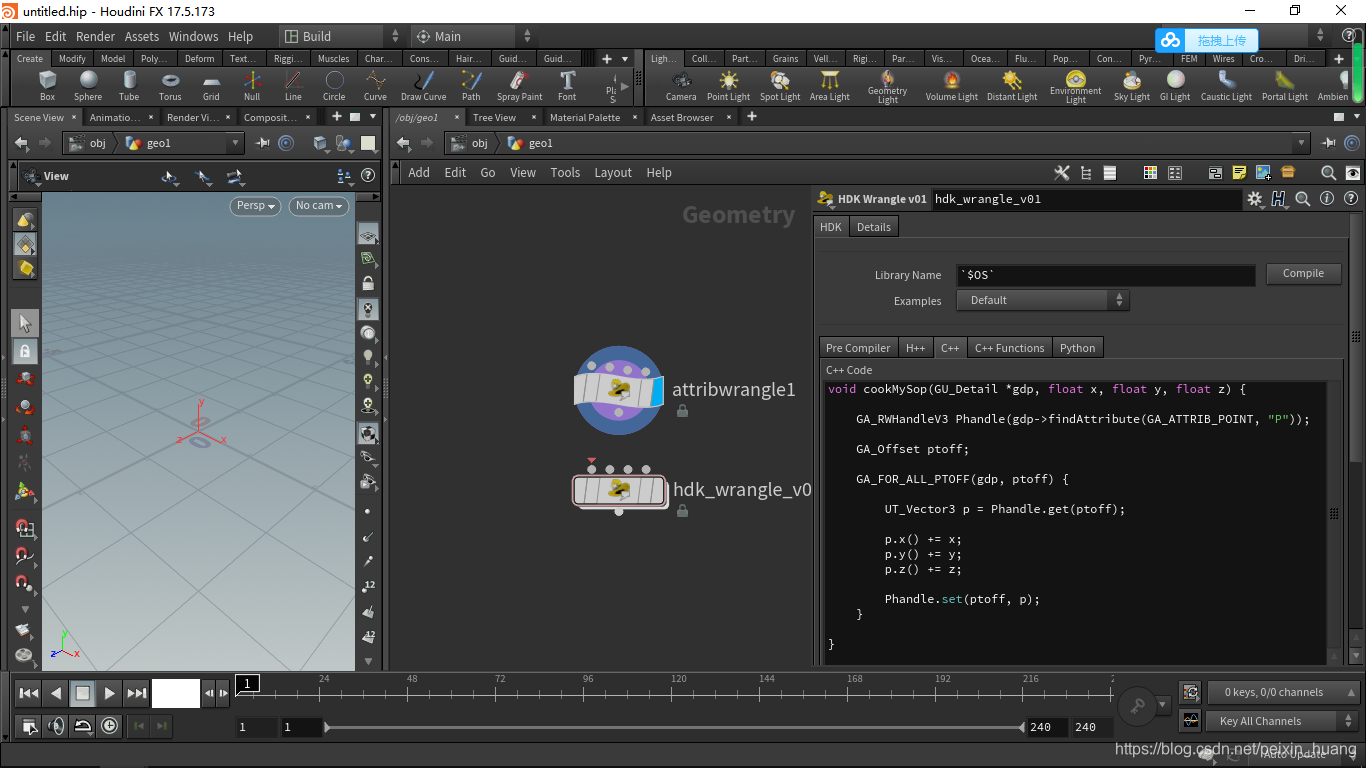Screen dimensions: 1366x768
Task: Click the Library Name input field
Action: (x=1106, y=275)
